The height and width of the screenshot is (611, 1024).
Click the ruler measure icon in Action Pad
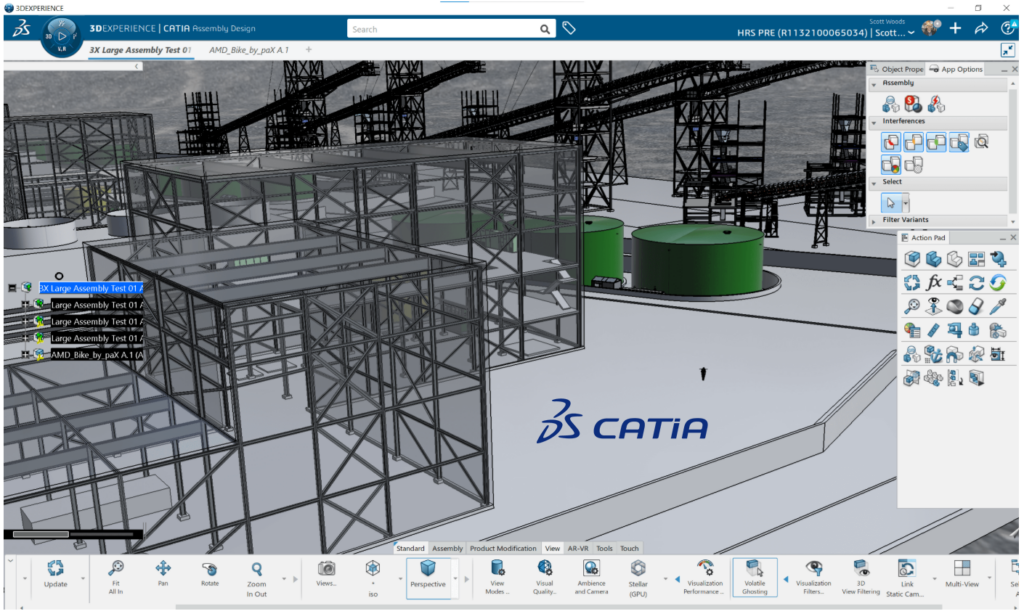click(934, 330)
